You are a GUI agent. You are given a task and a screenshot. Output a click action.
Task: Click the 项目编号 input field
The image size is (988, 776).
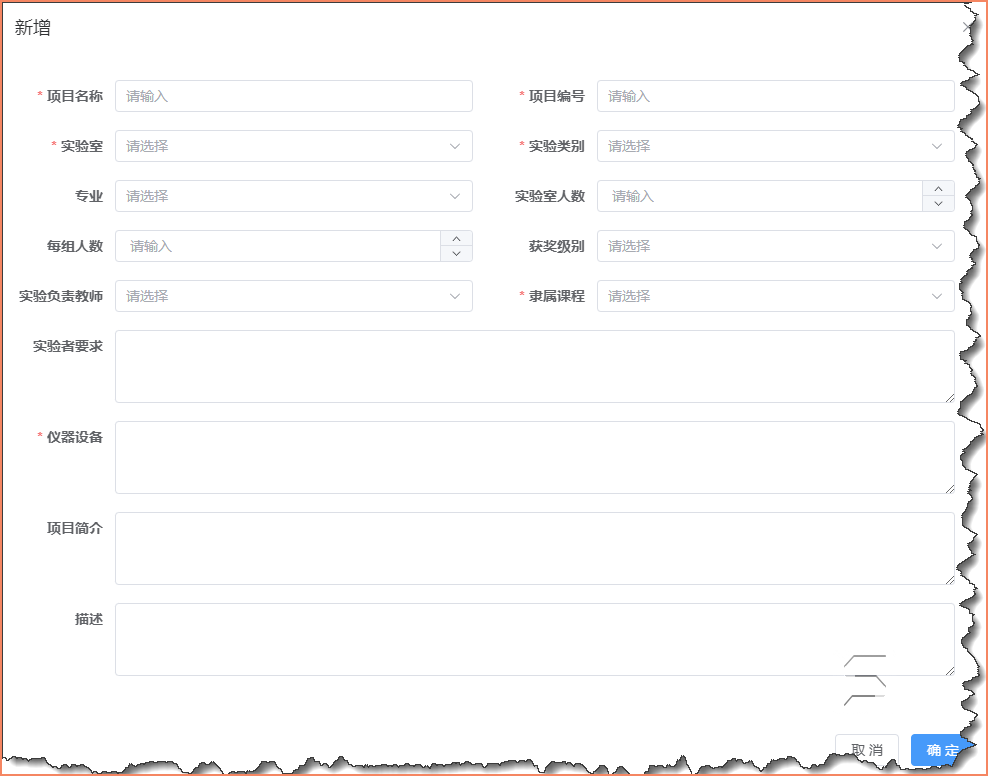point(776,96)
